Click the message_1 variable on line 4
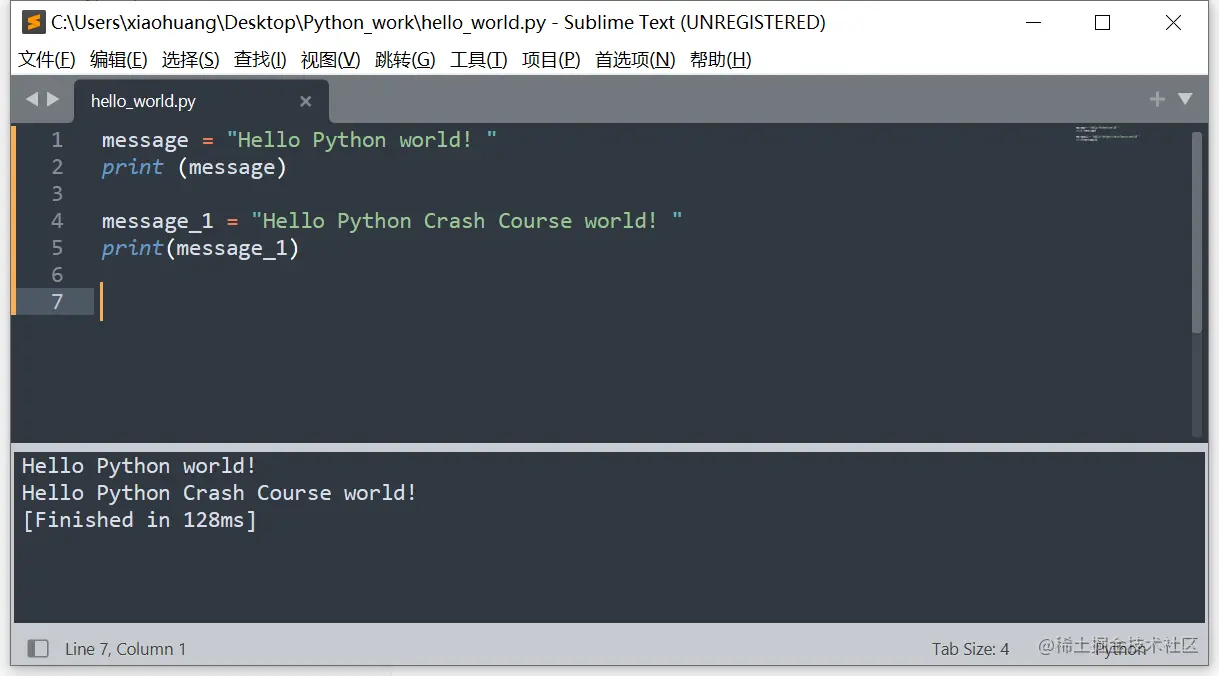Image resolution: width=1219 pixels, height=676 pixels. coord(158,221)
